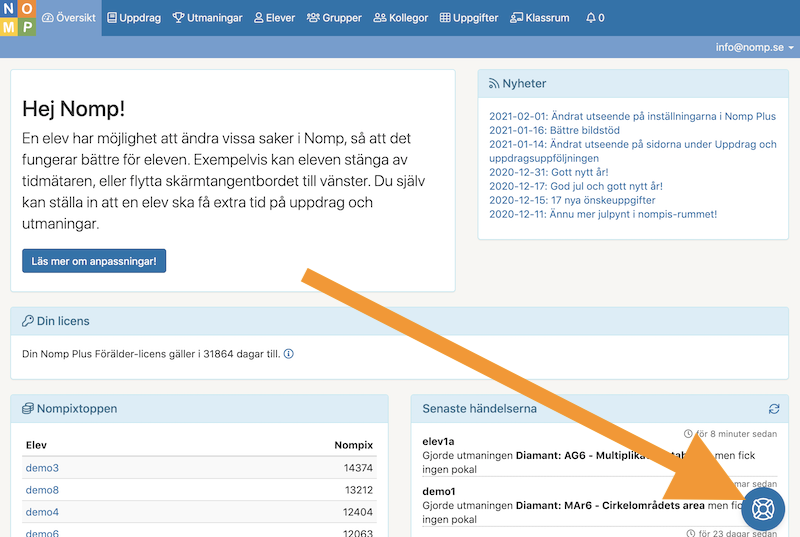The width and height of the screenshot is (800, 537).
Task: Click the Nompix value 13212
Action: (x=359, y=490)
